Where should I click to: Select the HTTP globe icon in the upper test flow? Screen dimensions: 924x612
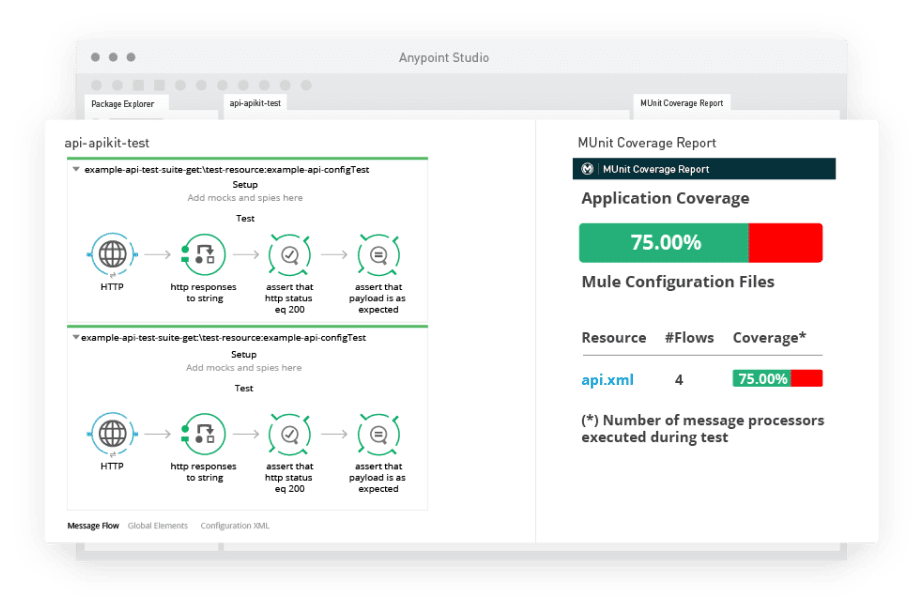(x=112, y=254)
